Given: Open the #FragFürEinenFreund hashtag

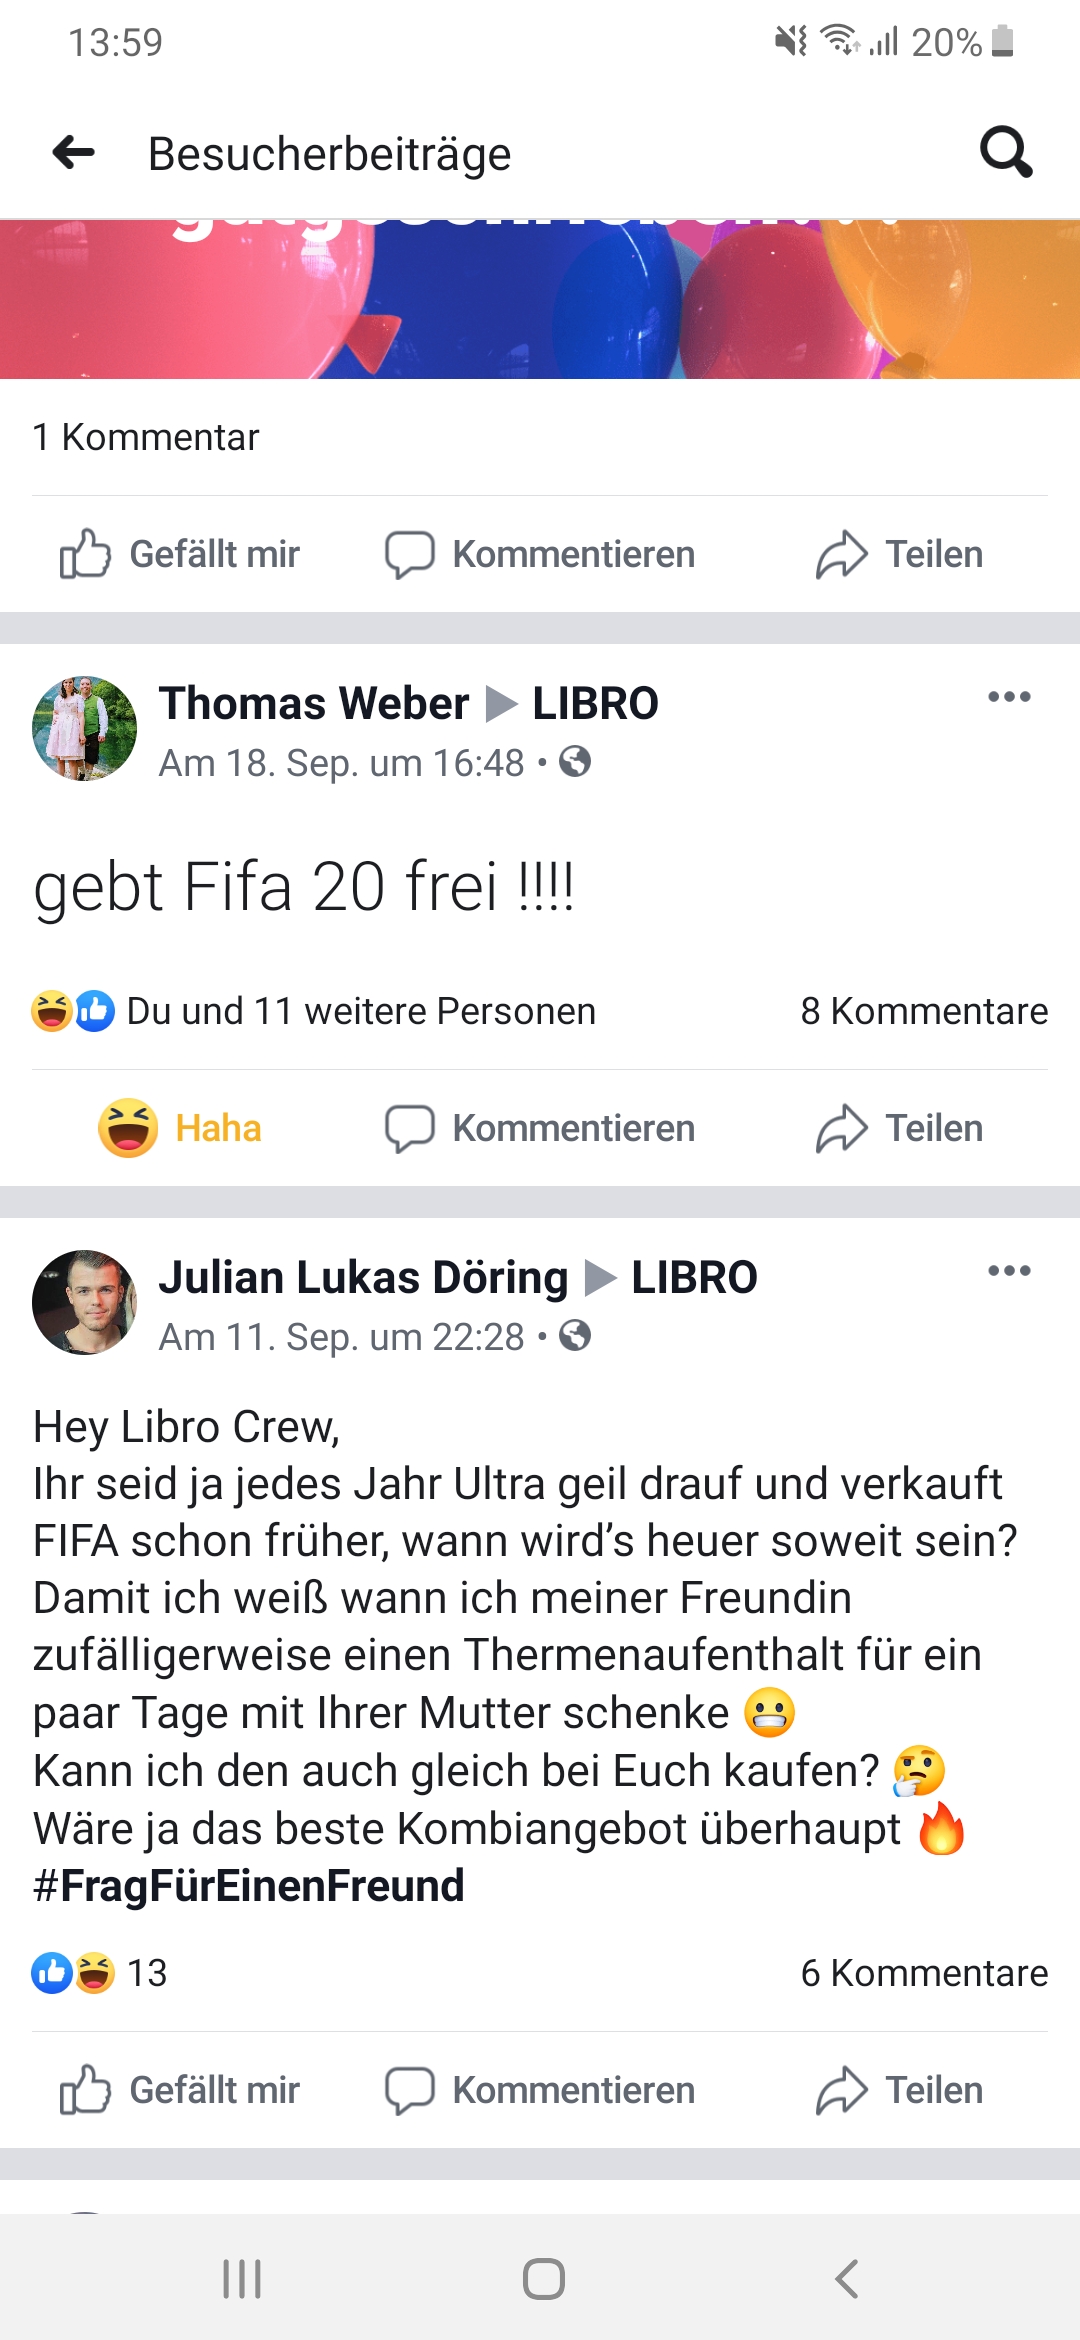Looking at the screenshot, I should click(249, 1886).
